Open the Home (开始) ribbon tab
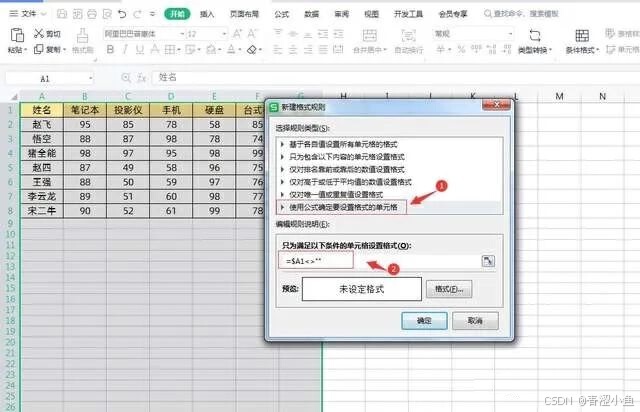640x412 pixels. [177, 14]
